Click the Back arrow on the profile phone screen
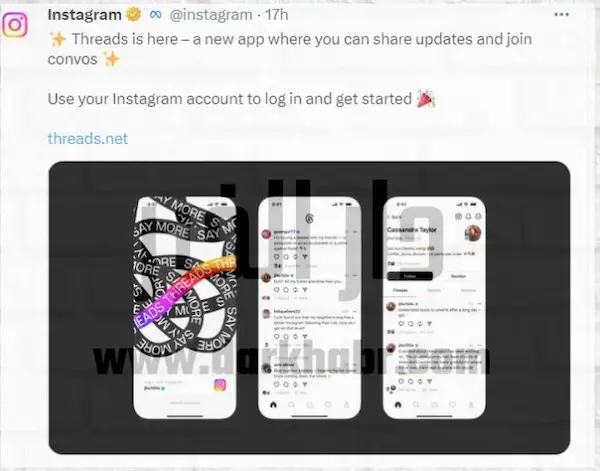This screenshot has height=471, width=600. (395, 217)
